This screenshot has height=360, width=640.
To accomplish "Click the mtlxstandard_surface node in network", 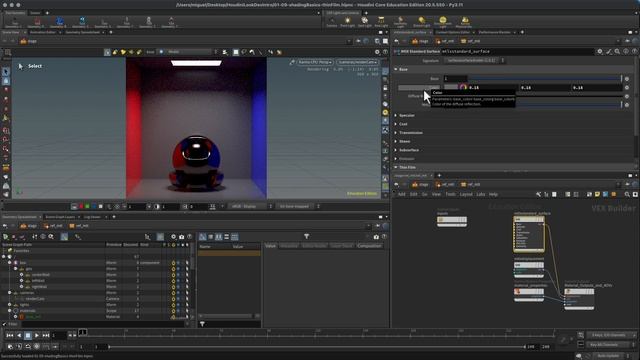I will pyautogui.click(x=529, y=234).
